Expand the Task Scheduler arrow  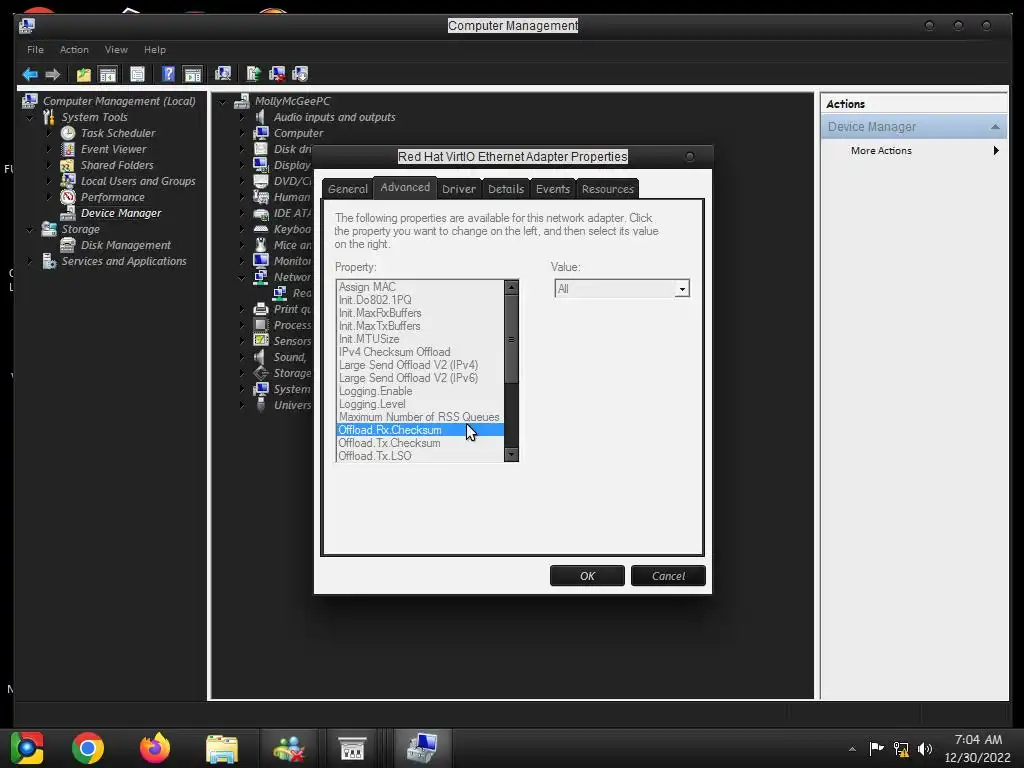[49, 133]
